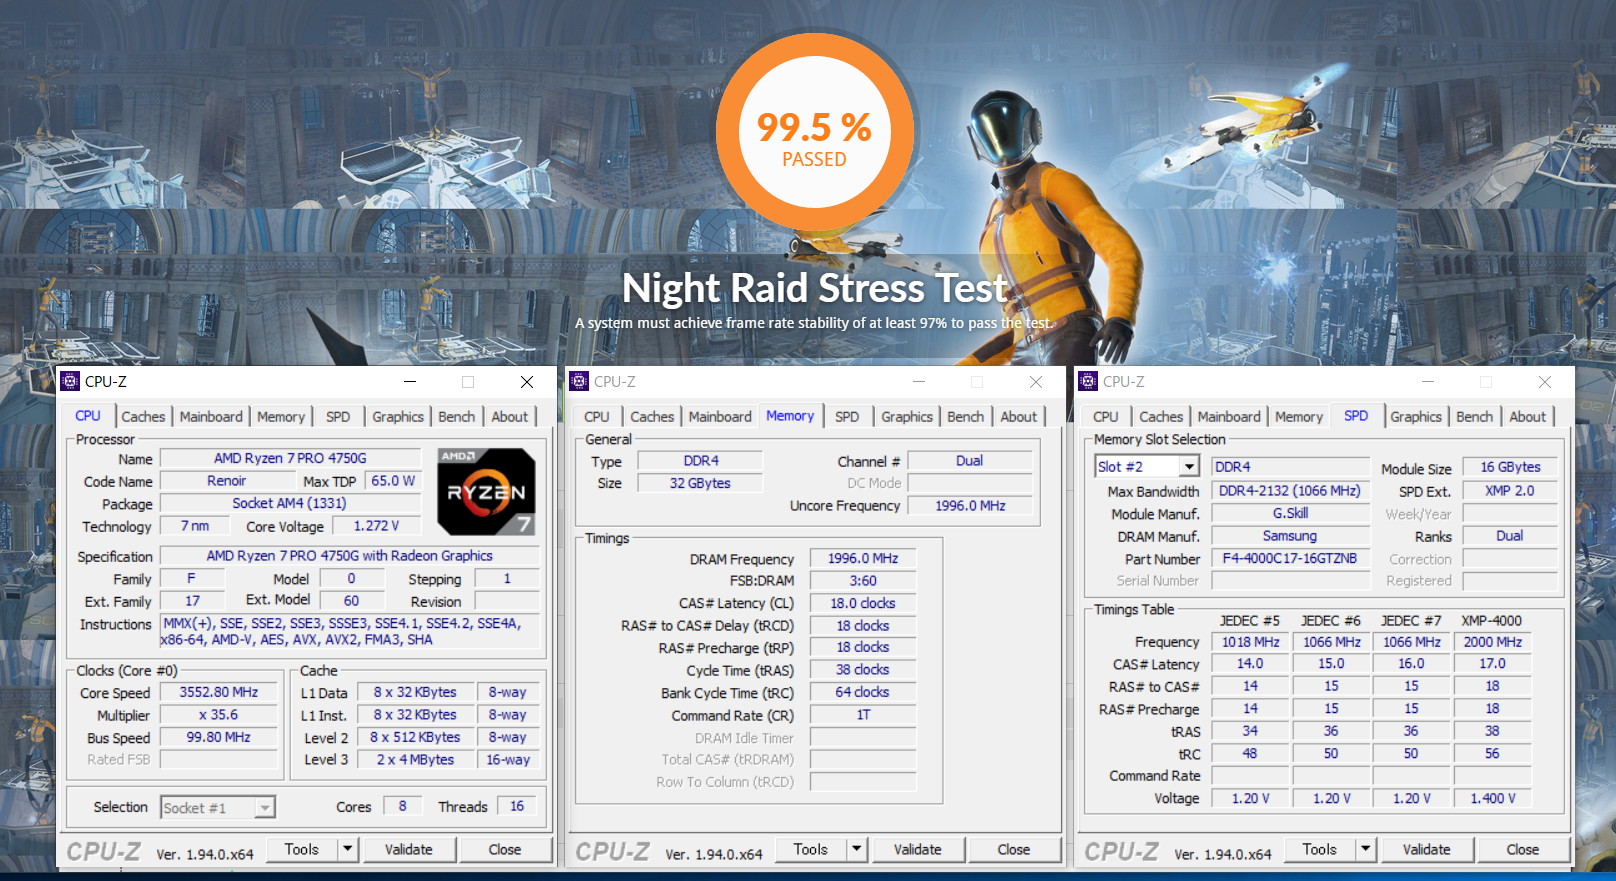The image size is (1616, 881).
Task: Switch to CPU tab in middle CPU-Z window
Action: pos(597,417)
